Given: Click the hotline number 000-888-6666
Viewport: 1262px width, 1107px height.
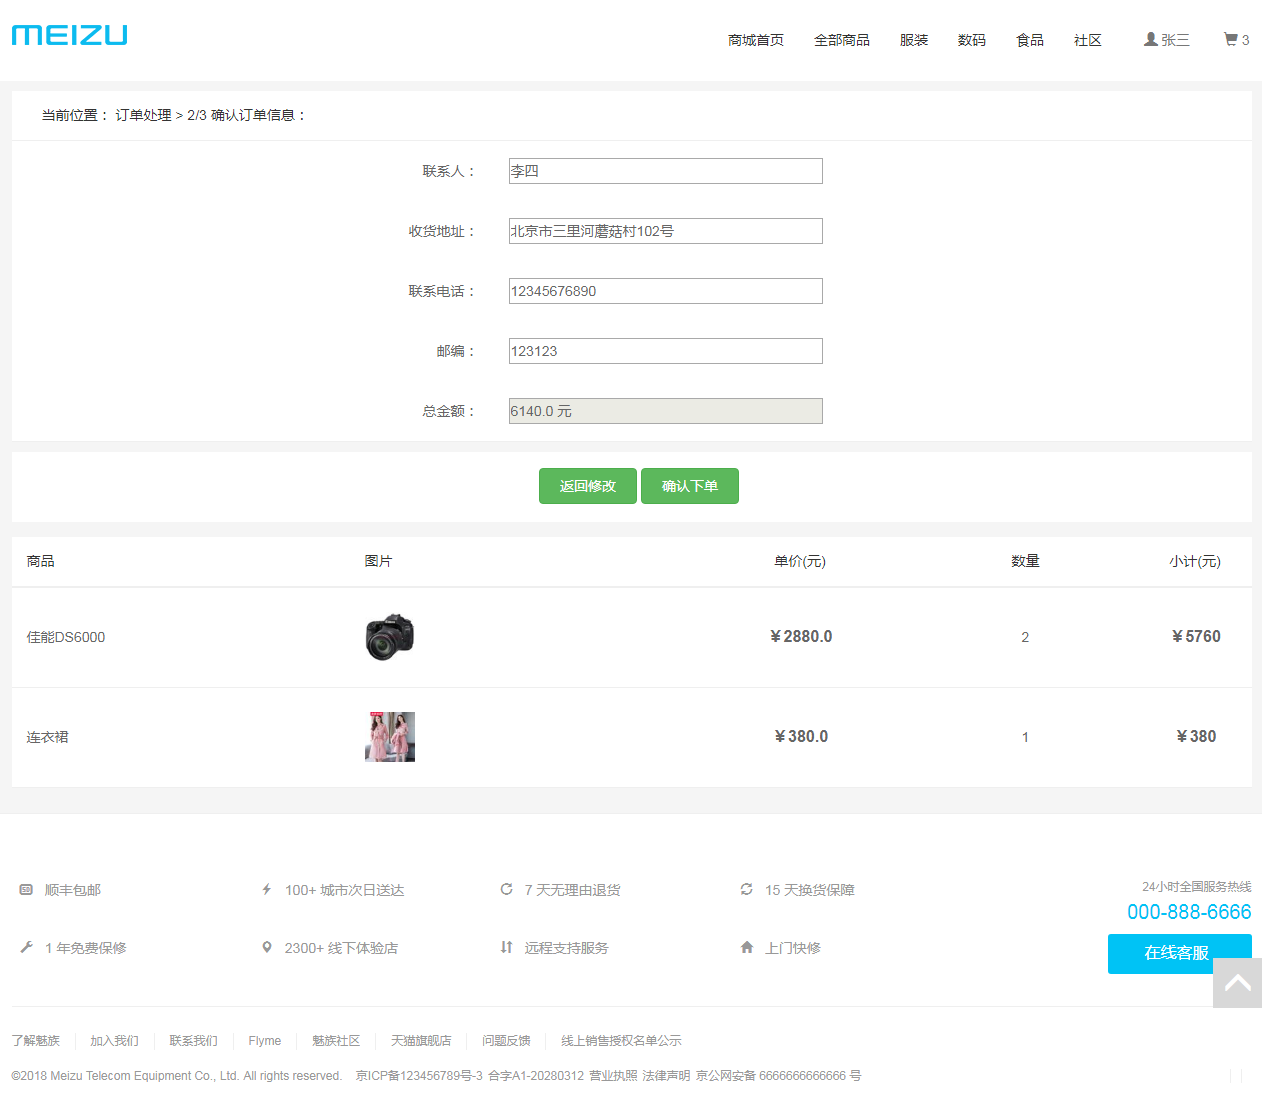Looking at the screenshot, I should (x=1189, y=912).
